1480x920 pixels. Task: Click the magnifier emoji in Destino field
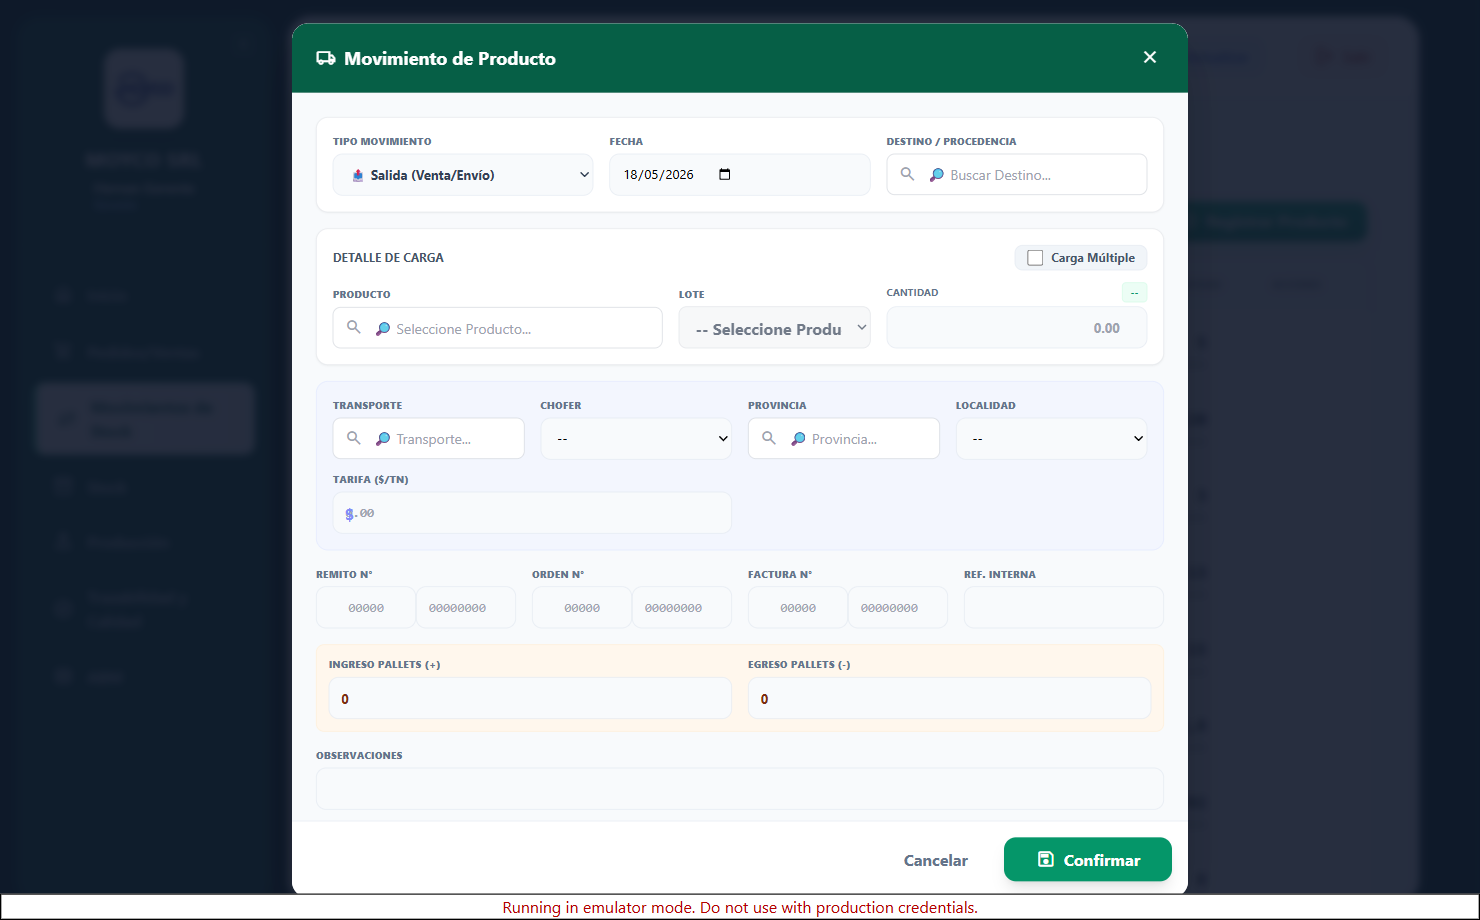click(x=937, y=175)
